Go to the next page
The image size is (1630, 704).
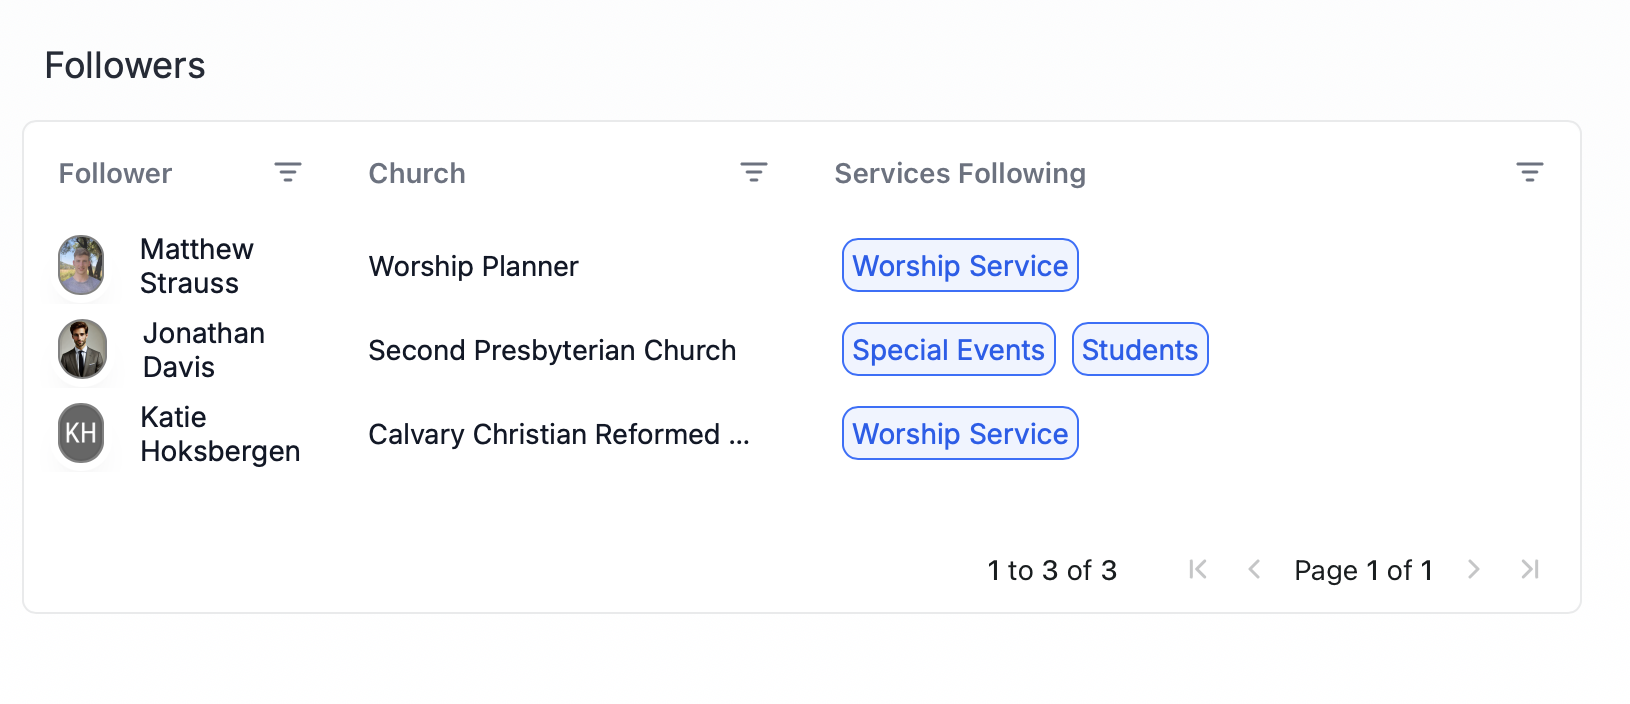pyautogui.click(x=1473, y=570)
